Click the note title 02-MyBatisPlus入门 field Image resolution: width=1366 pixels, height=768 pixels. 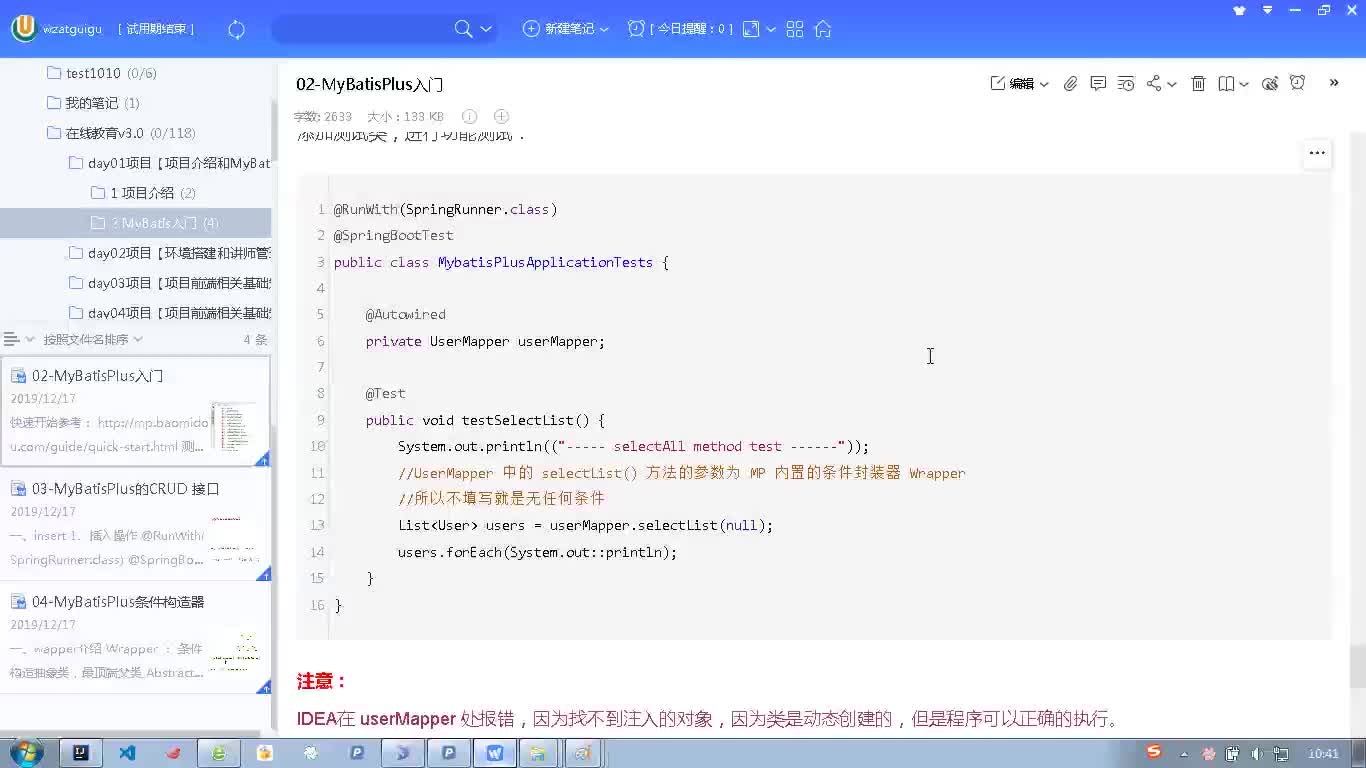tap(370, 84)
